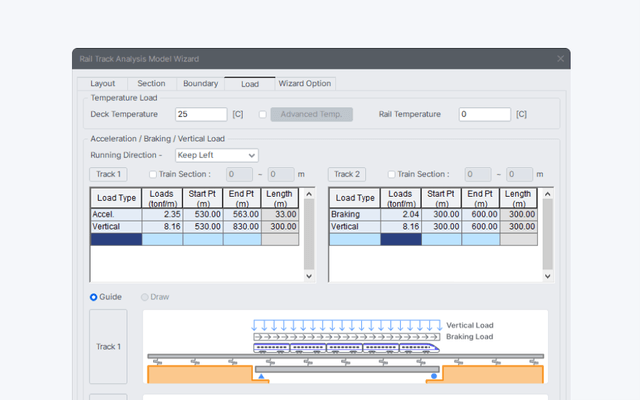Open the Section tab
This screenshot has height=400, width=640.
151,84
